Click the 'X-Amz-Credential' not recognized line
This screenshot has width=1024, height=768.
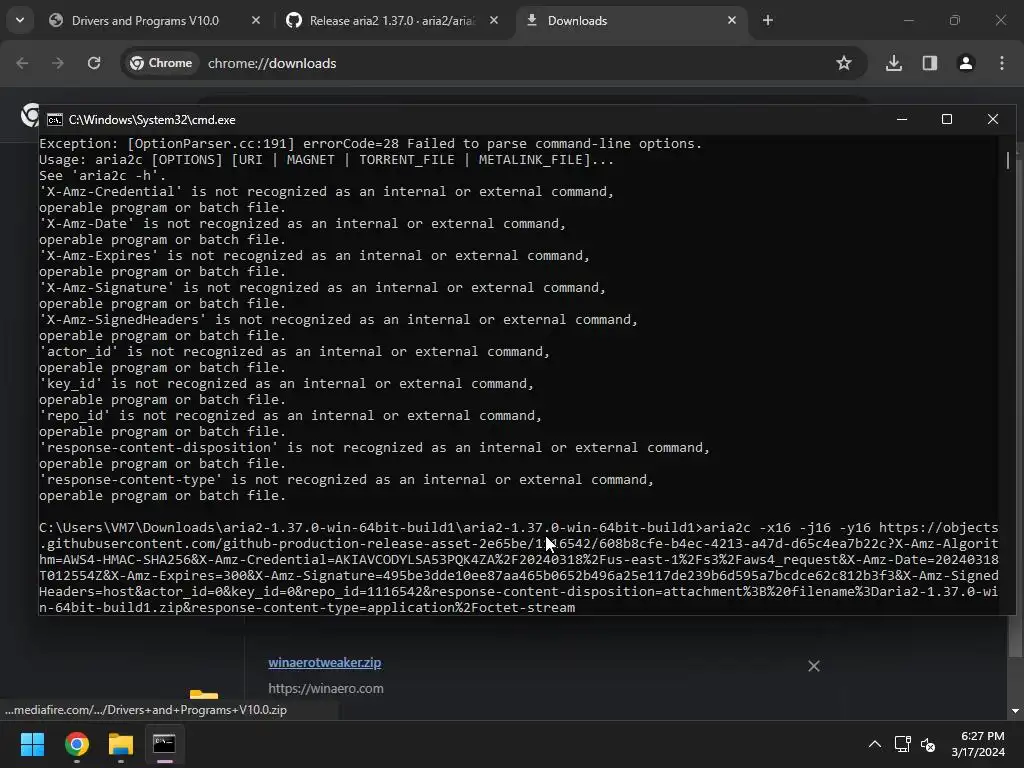pos(326,191)
